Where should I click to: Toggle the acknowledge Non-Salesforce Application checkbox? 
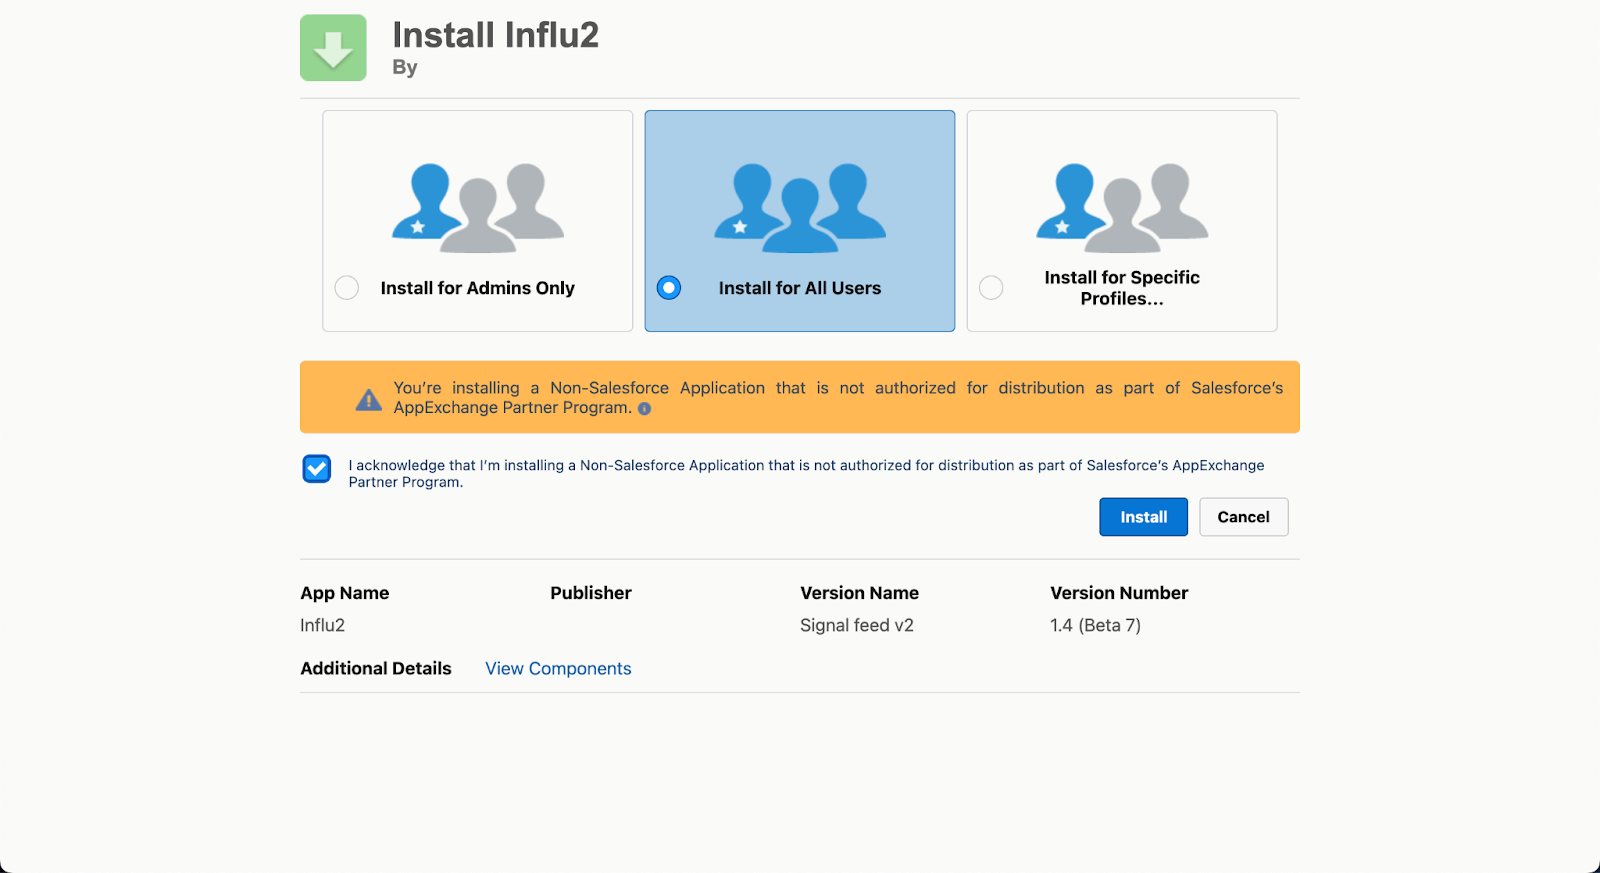[317, 468]
